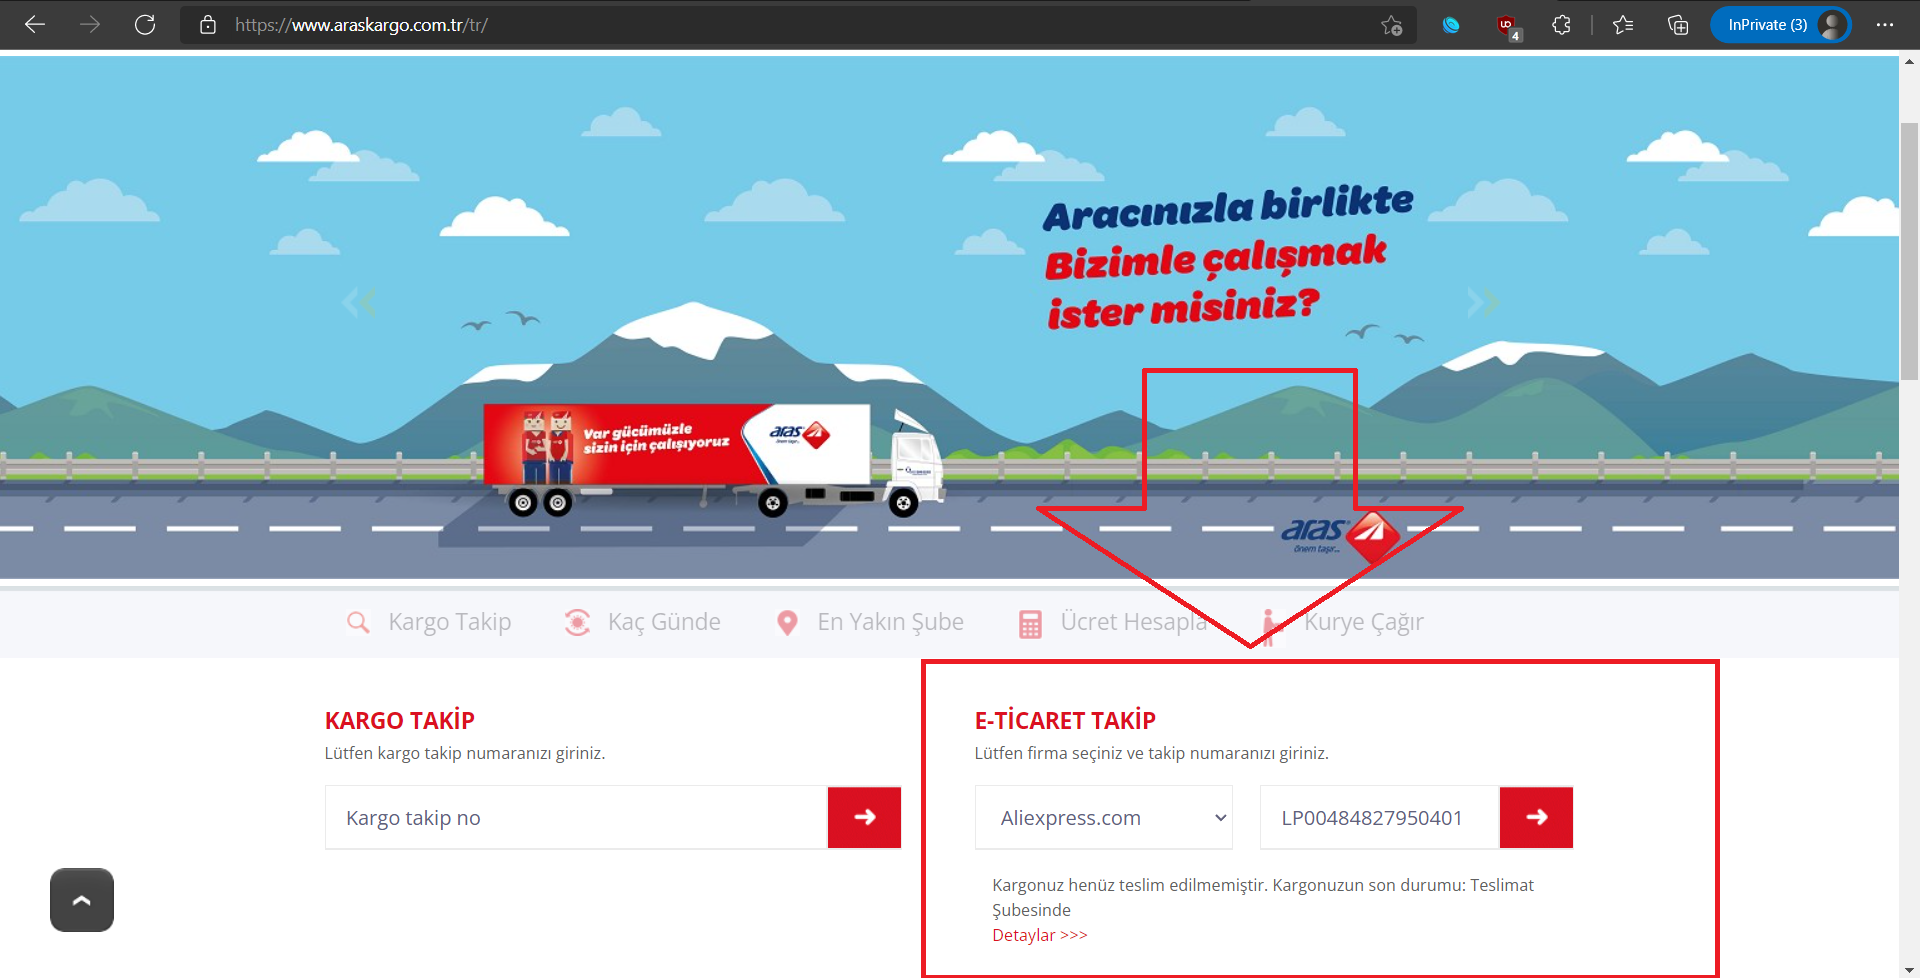Click the browser forward arrow

click(90, 25)
